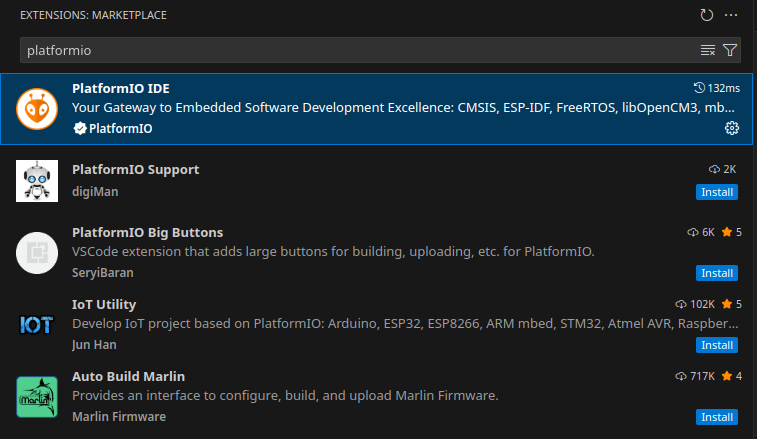
Task: Click the 2K download count icon
Action: [x=714, y=169]
